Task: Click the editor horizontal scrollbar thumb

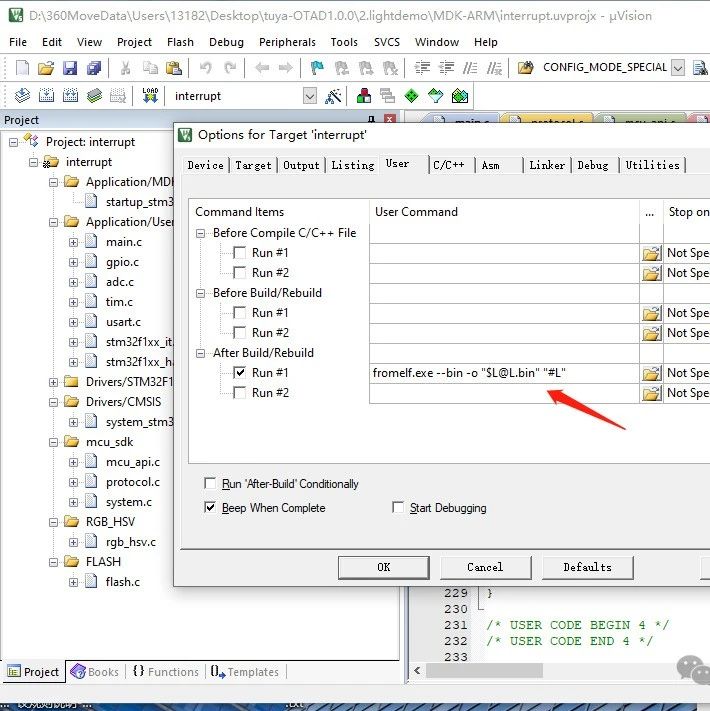Action: 484,670
